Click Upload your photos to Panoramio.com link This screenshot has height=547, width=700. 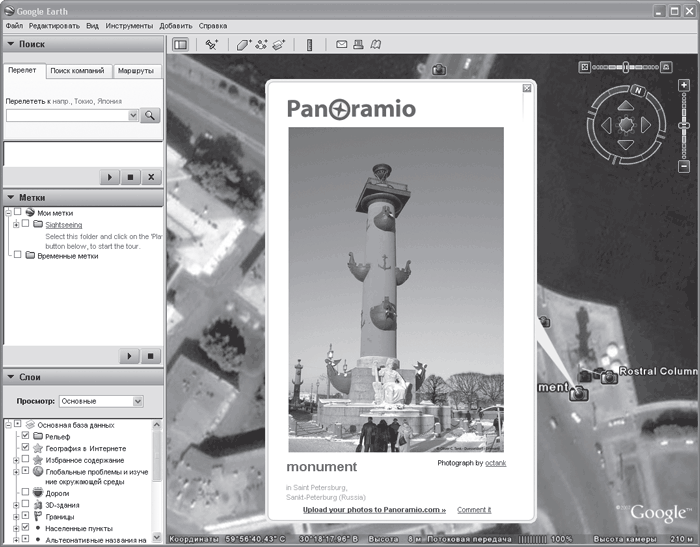click(x=374, y=510)
